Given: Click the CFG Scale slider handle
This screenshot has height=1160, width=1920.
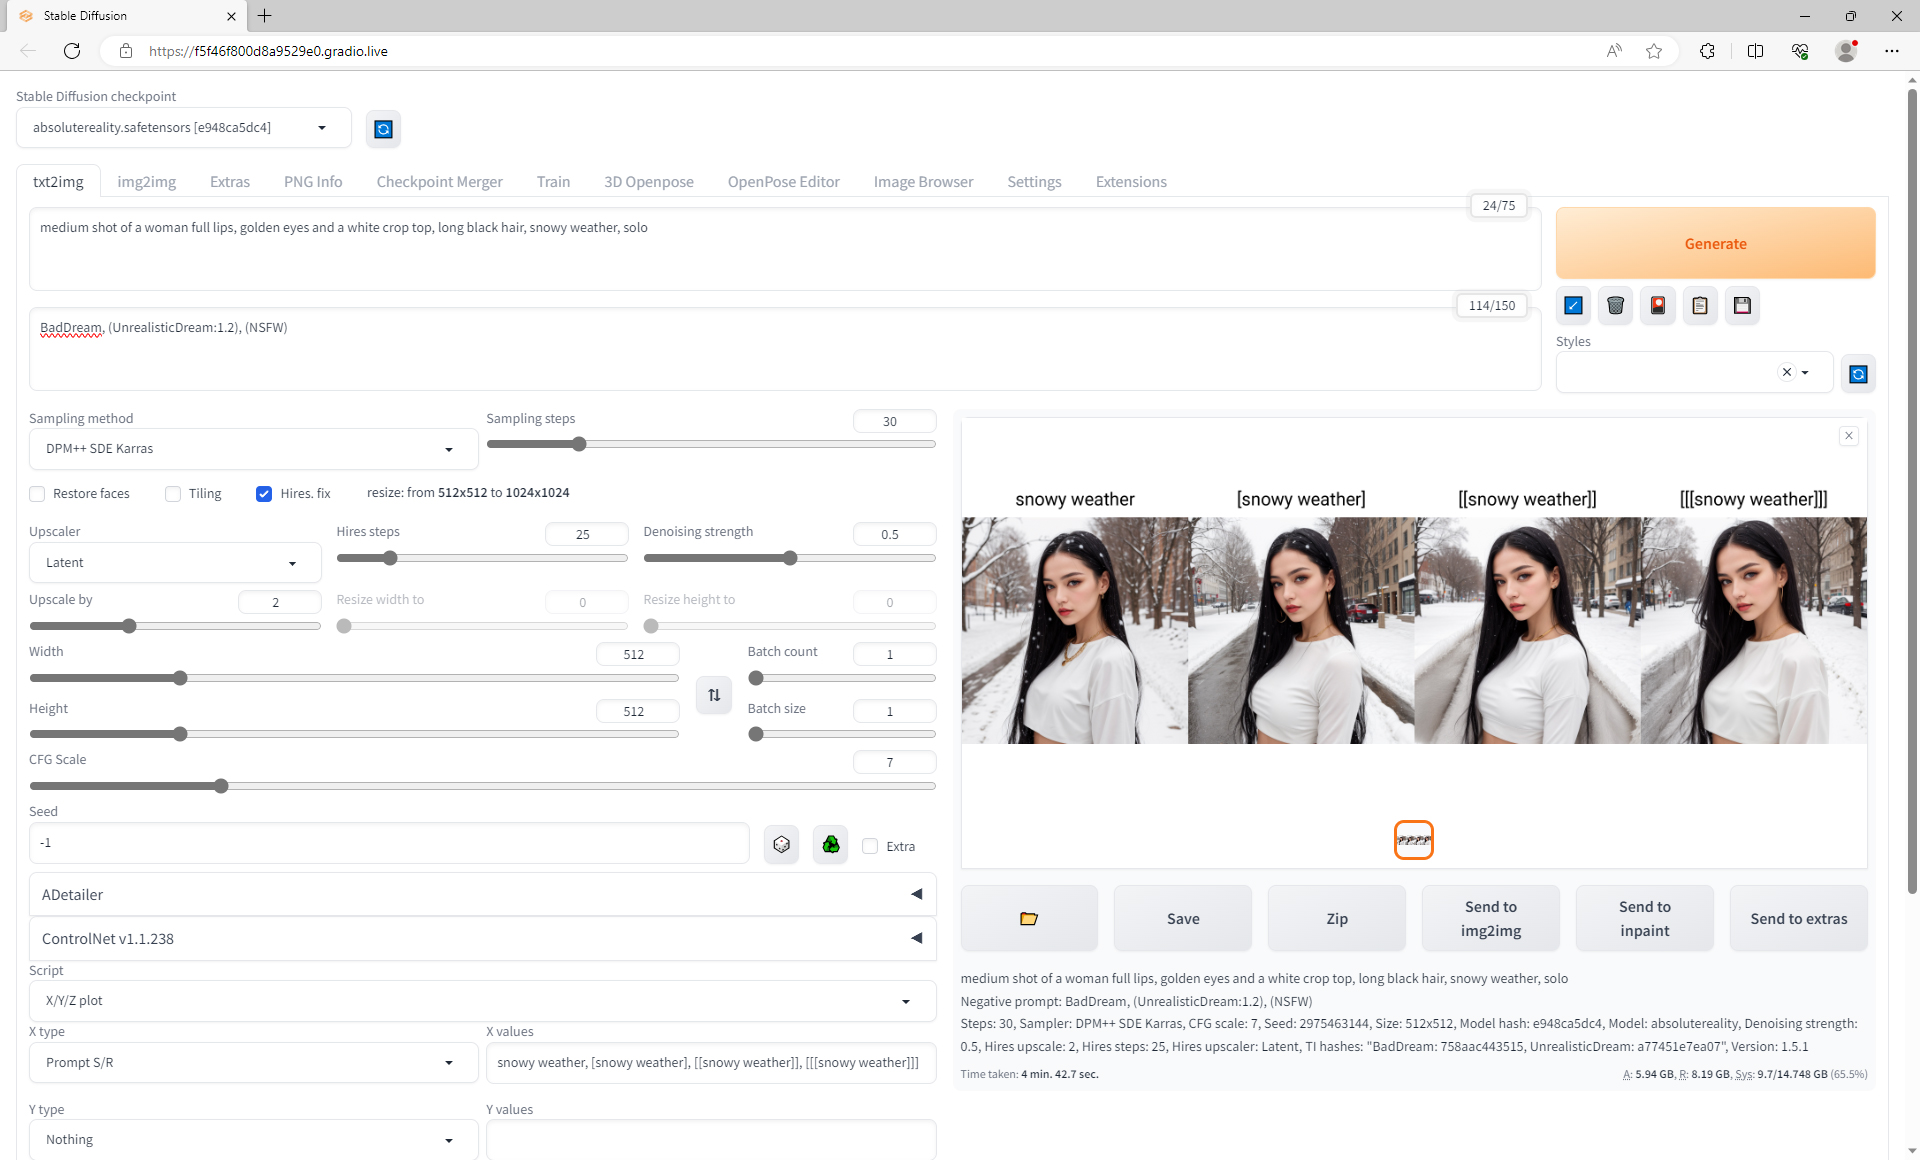Looking at the screenshot, I should 221,786.
